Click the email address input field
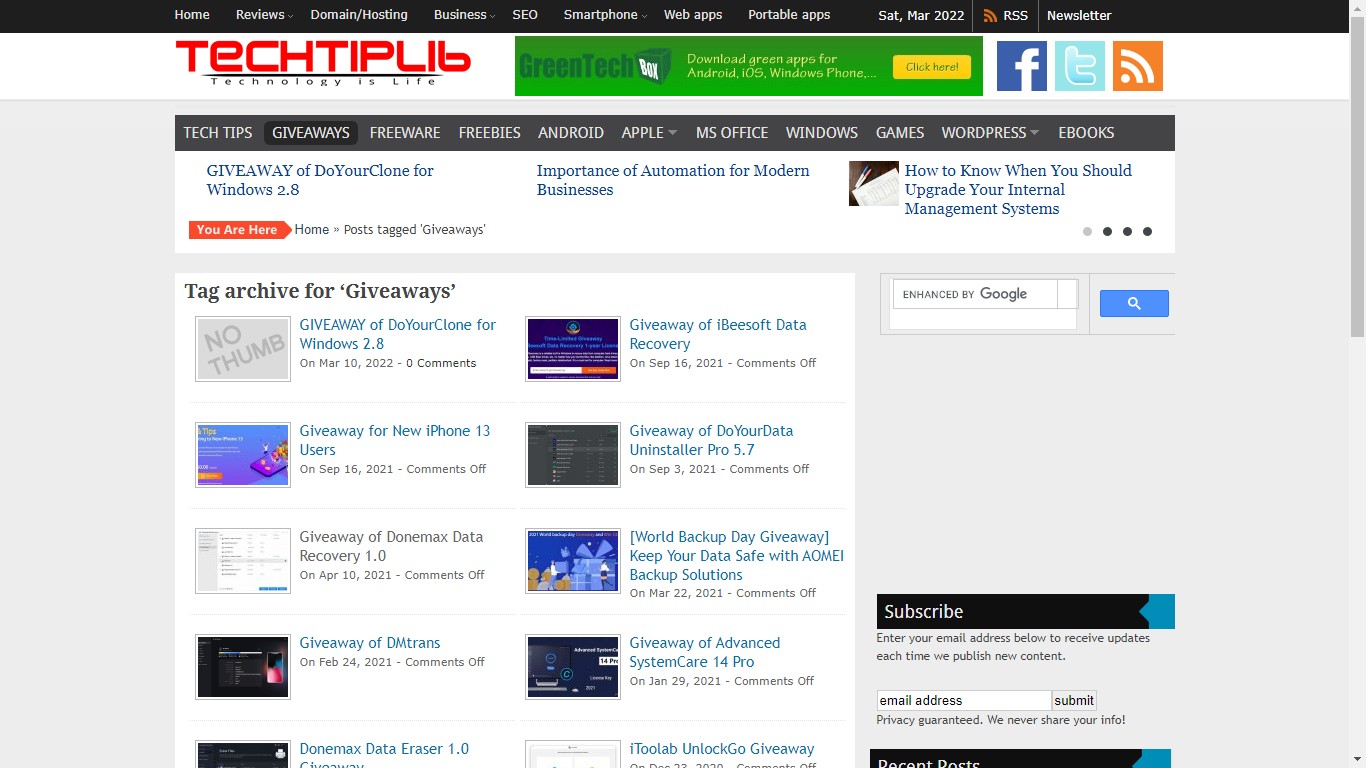The width and height of the screenshot is (1366, 768). tap(964, 700)
